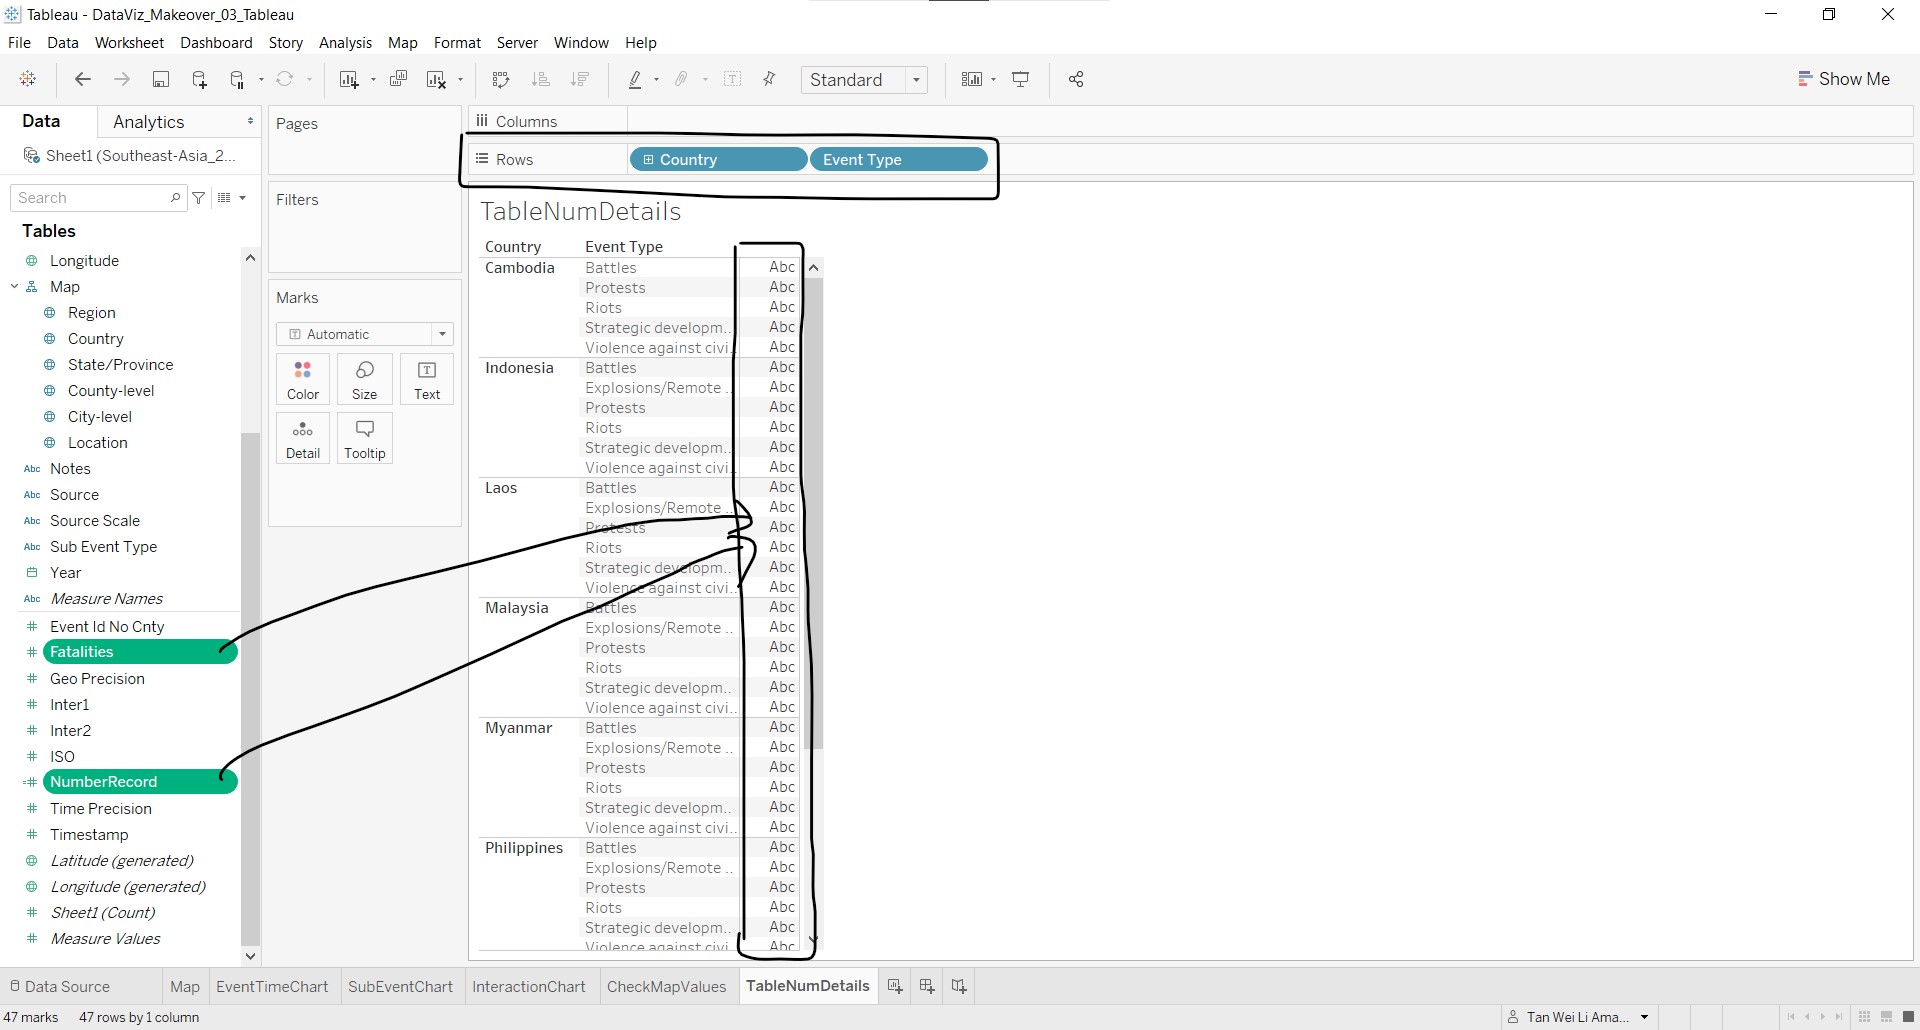Expand the Automatic mark type dropdown
Screen dimensions: 1920x1030
click(442, 334)
